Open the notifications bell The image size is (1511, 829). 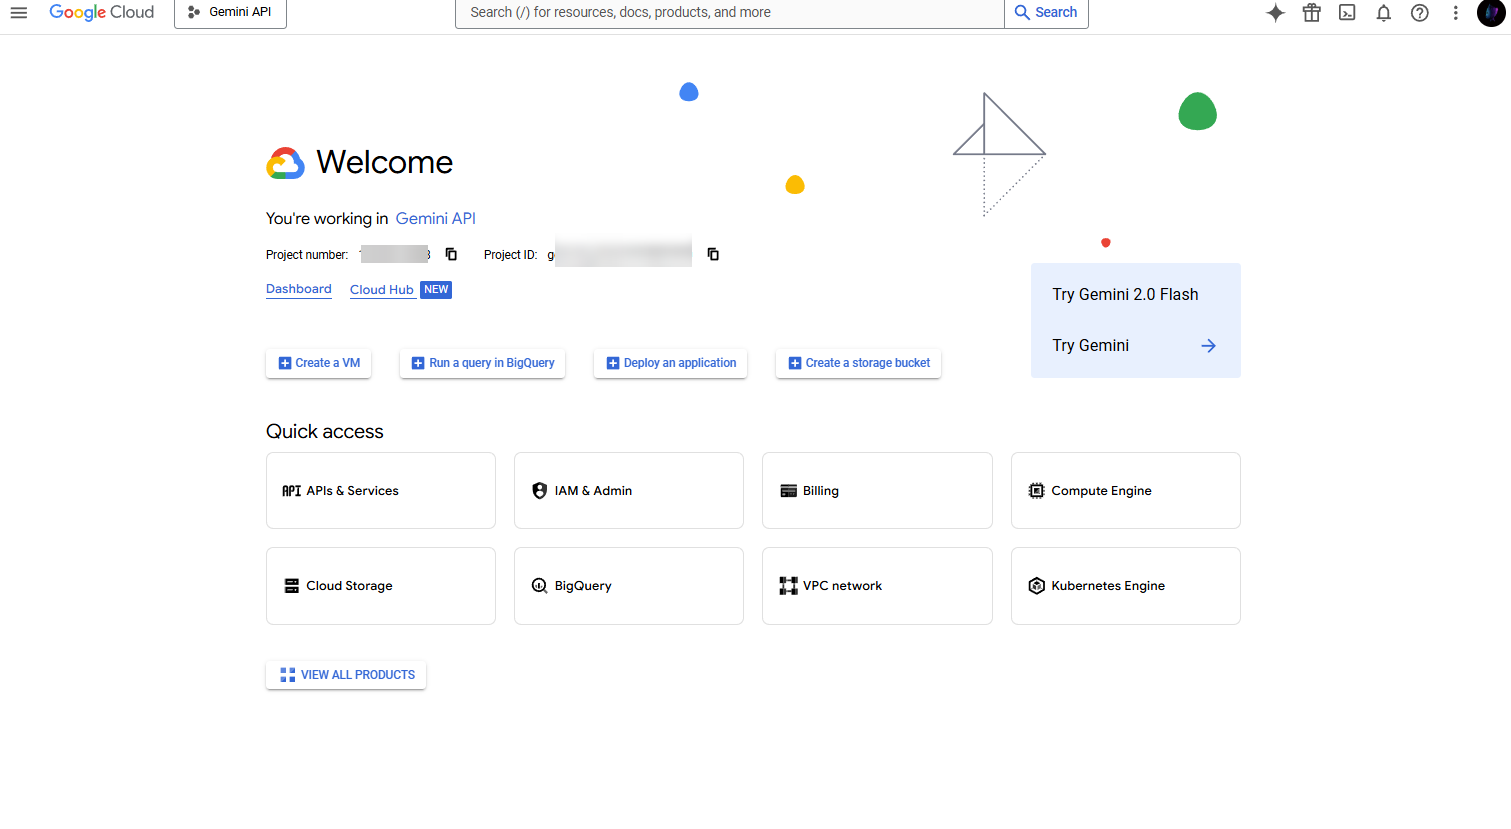[1383, 13]
